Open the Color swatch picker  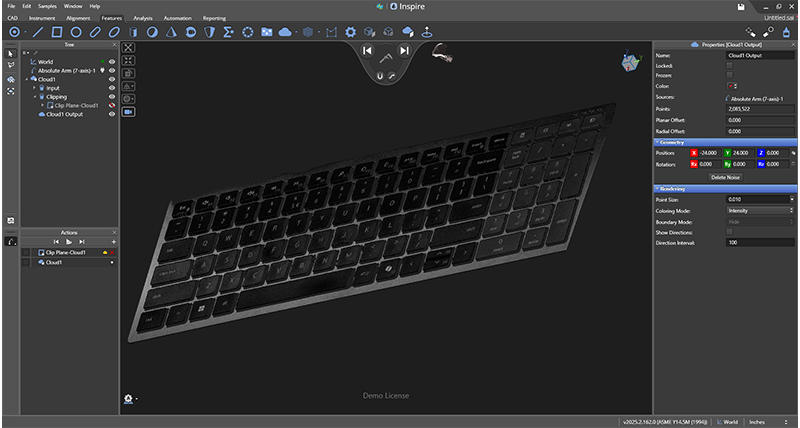731,86
